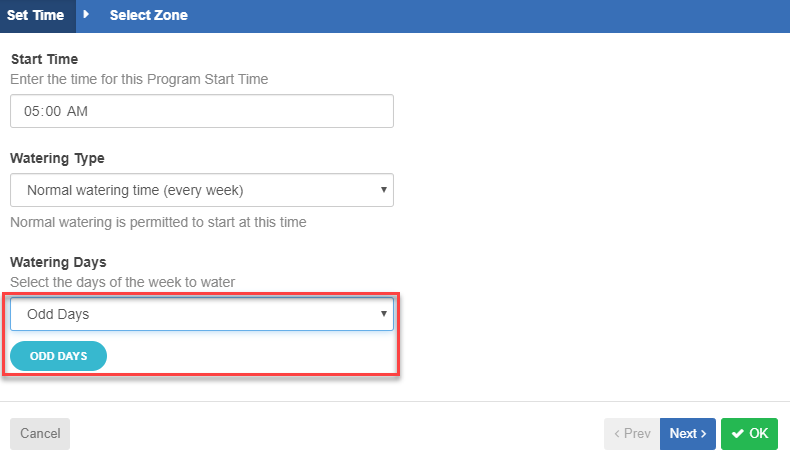Confirm settings with the green OK button

(x=749, y=434)
